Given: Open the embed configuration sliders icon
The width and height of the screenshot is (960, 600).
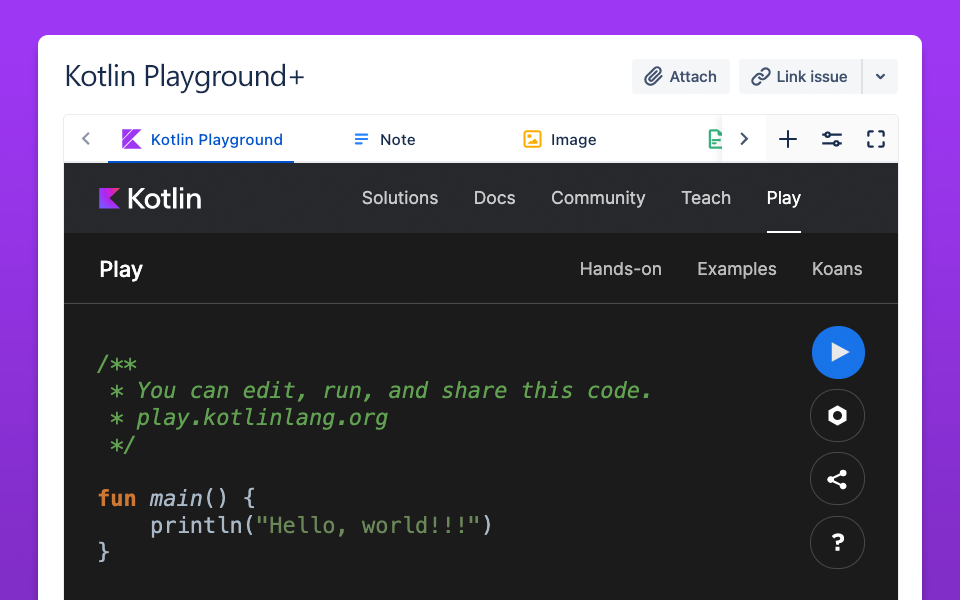Looking at the screenshot, I should point(831,139).
